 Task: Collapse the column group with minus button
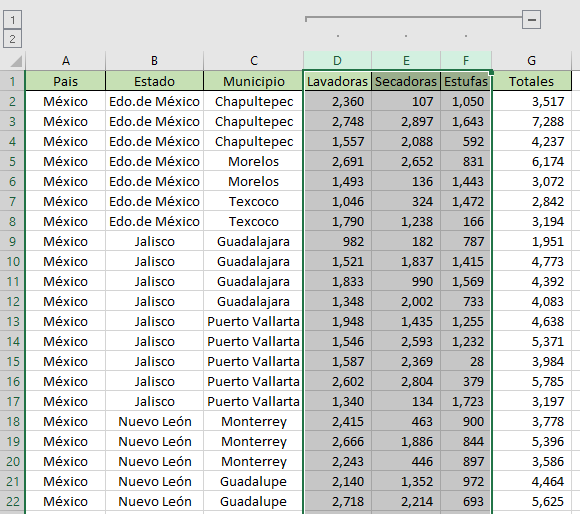click(x=531, y=20)
